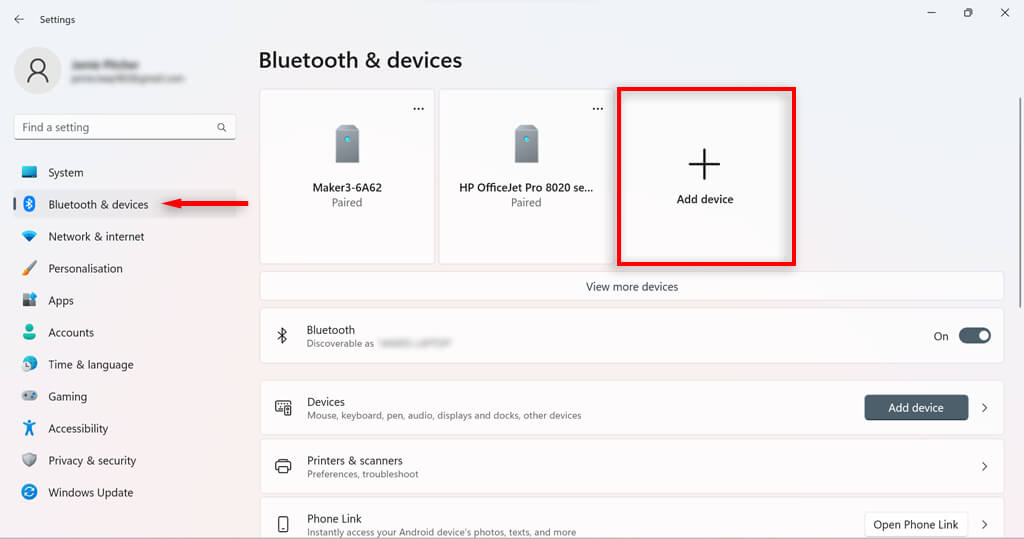Click the Open Phone Link button
1024x539 pixels.
pos(915,524)
